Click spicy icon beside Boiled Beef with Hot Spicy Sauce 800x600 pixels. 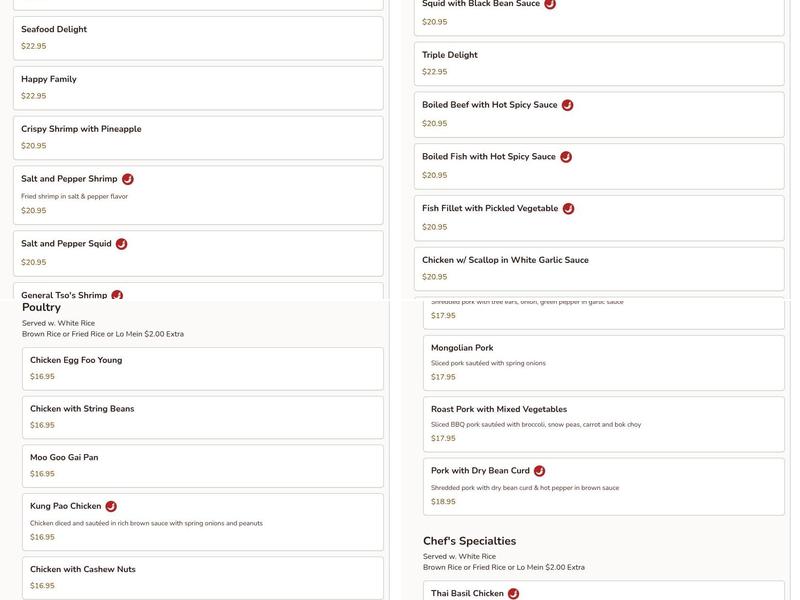point(568,105)
